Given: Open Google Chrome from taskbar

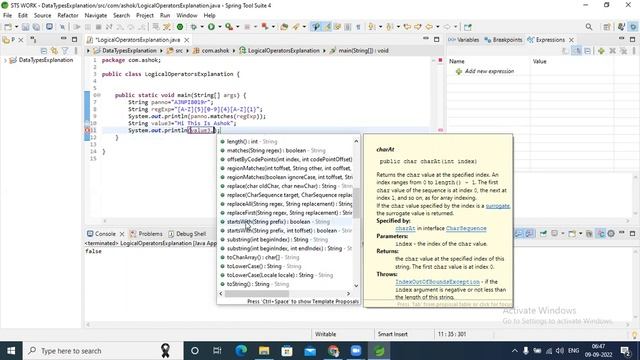Looking at the screenshot, I should click(x=333, y=351).
